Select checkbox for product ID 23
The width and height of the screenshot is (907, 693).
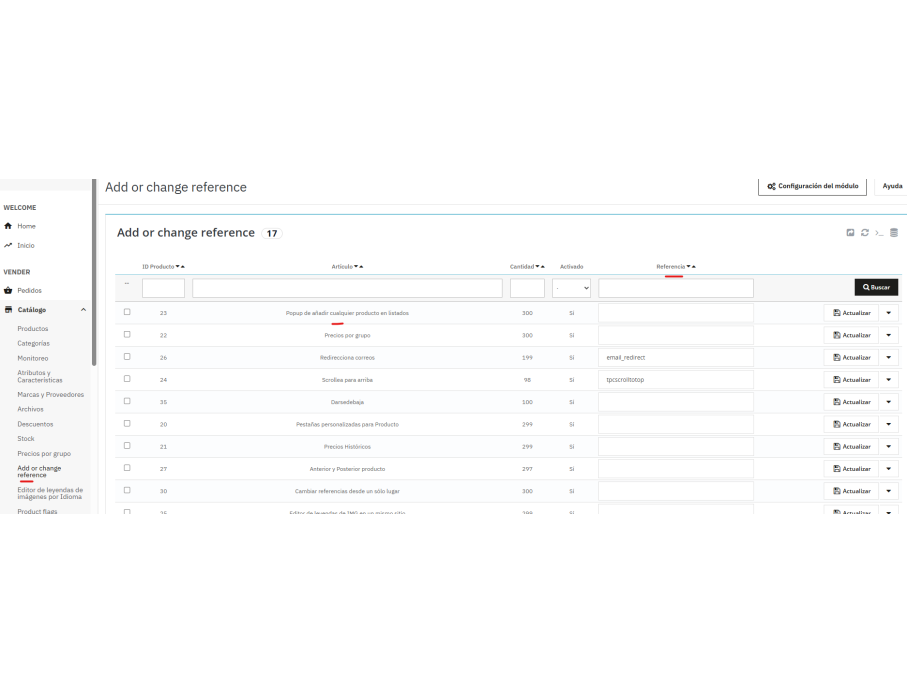[x=127, y=312]
